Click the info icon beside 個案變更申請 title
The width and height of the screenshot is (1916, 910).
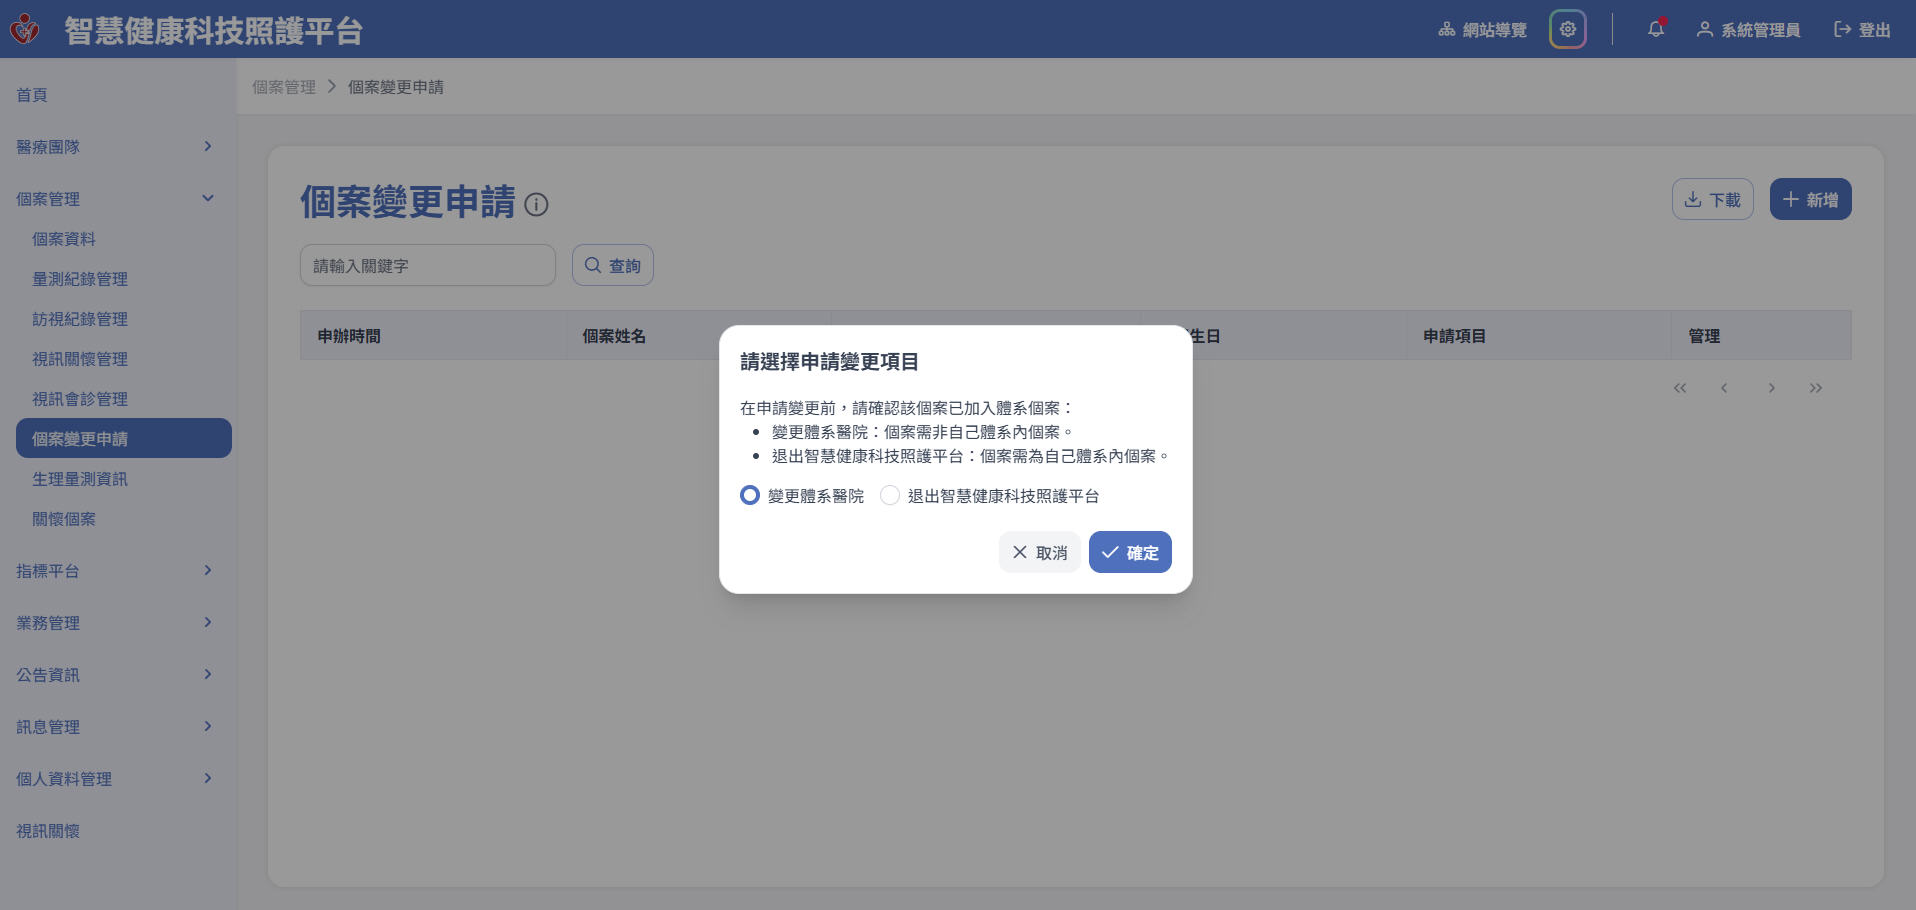point(537,205)
